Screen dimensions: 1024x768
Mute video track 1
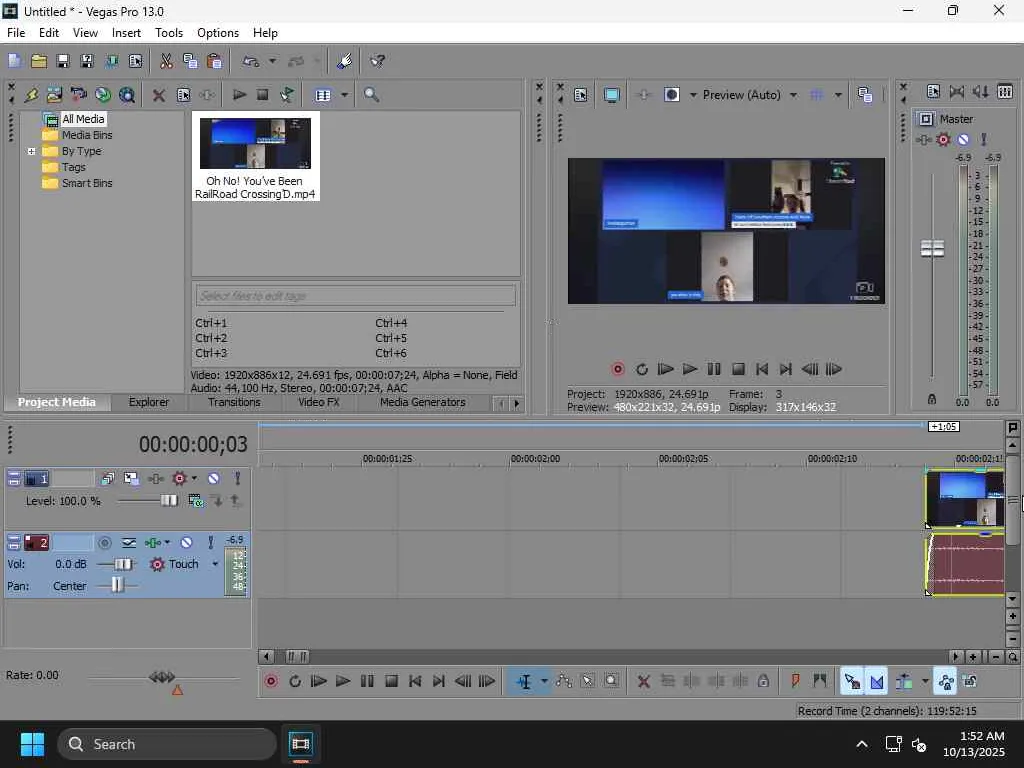click(x=213, y=479)
